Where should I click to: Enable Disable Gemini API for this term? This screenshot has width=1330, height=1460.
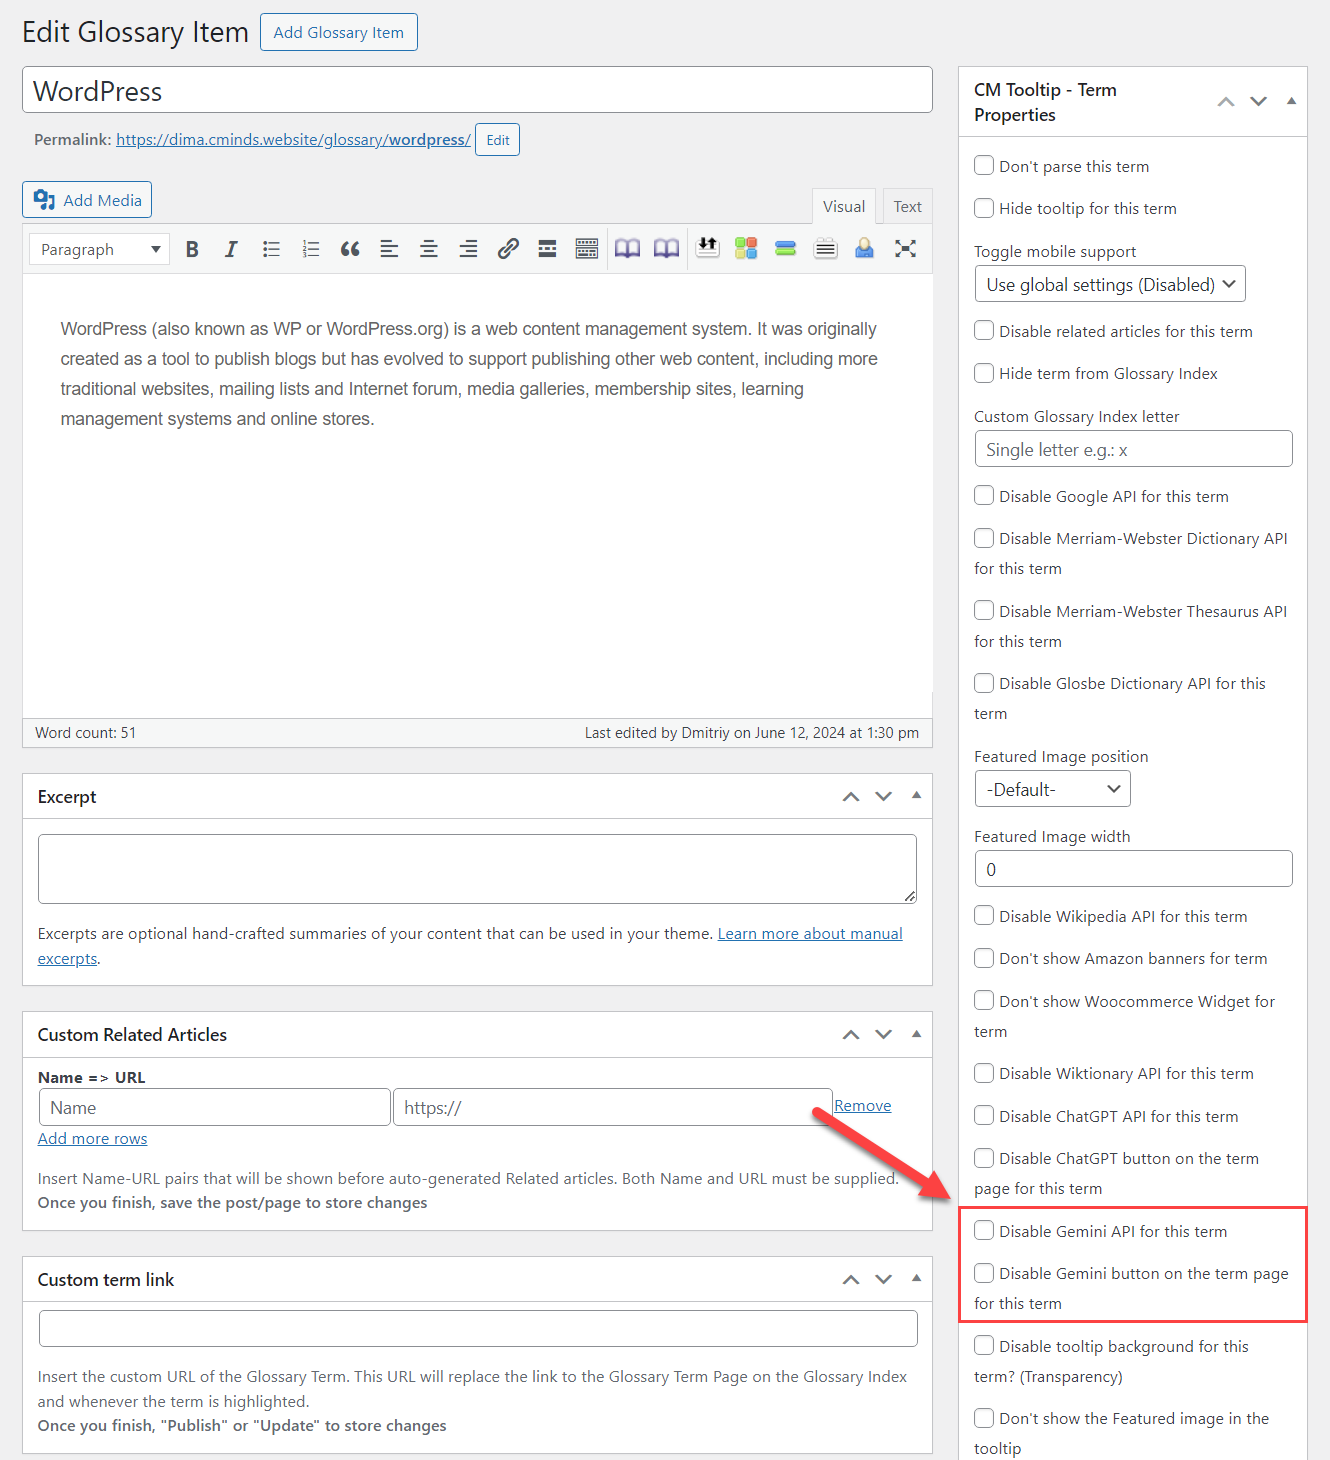coord(984,1230)
